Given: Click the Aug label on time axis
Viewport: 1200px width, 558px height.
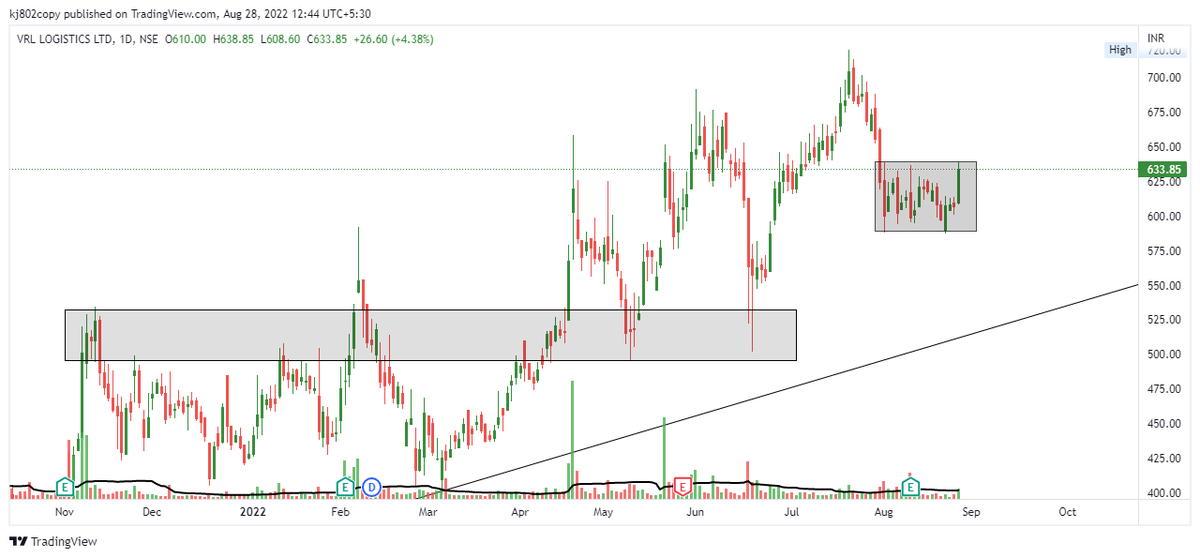Looking at the screenshot, I should [x=883, y=511].
